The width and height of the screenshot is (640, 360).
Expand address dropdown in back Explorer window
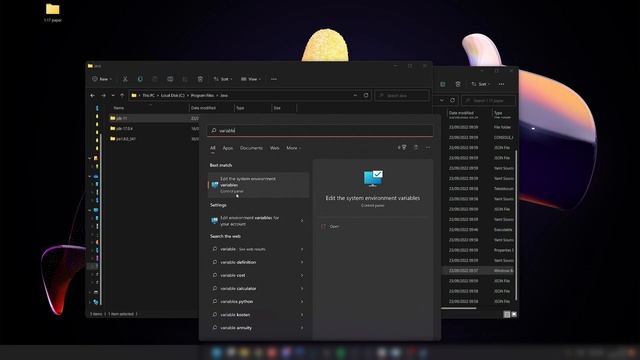coord(442,100)
